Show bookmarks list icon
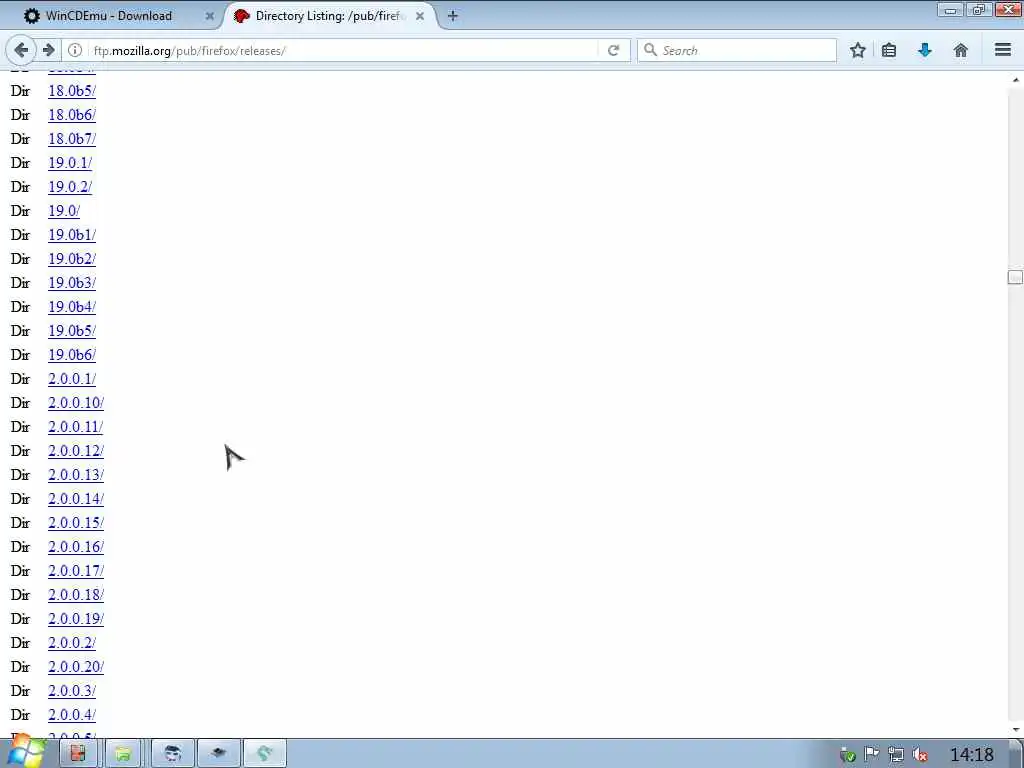Screen dimensions: 1024x768 (x=889, y=50)
